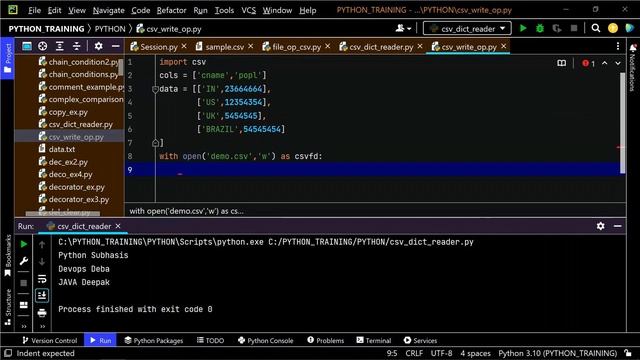
Task: Toggle soft-wrap in Run console
Action: (x=42, y=279)
